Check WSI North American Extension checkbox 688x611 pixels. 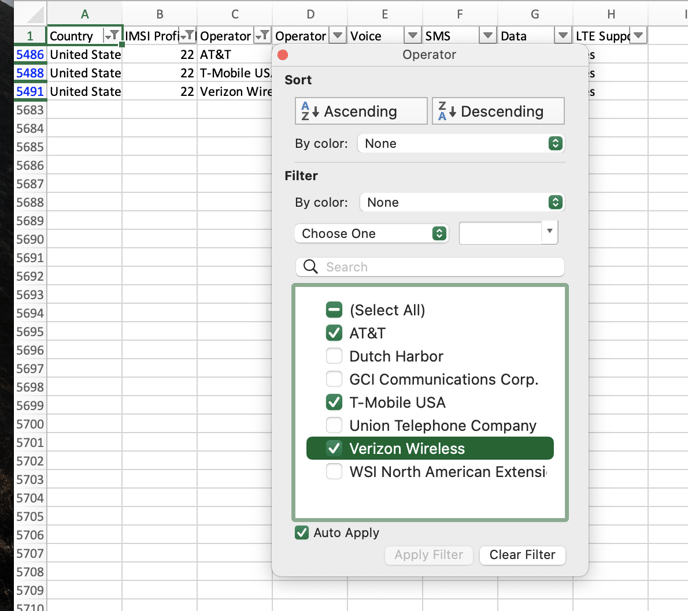(334, 472)
